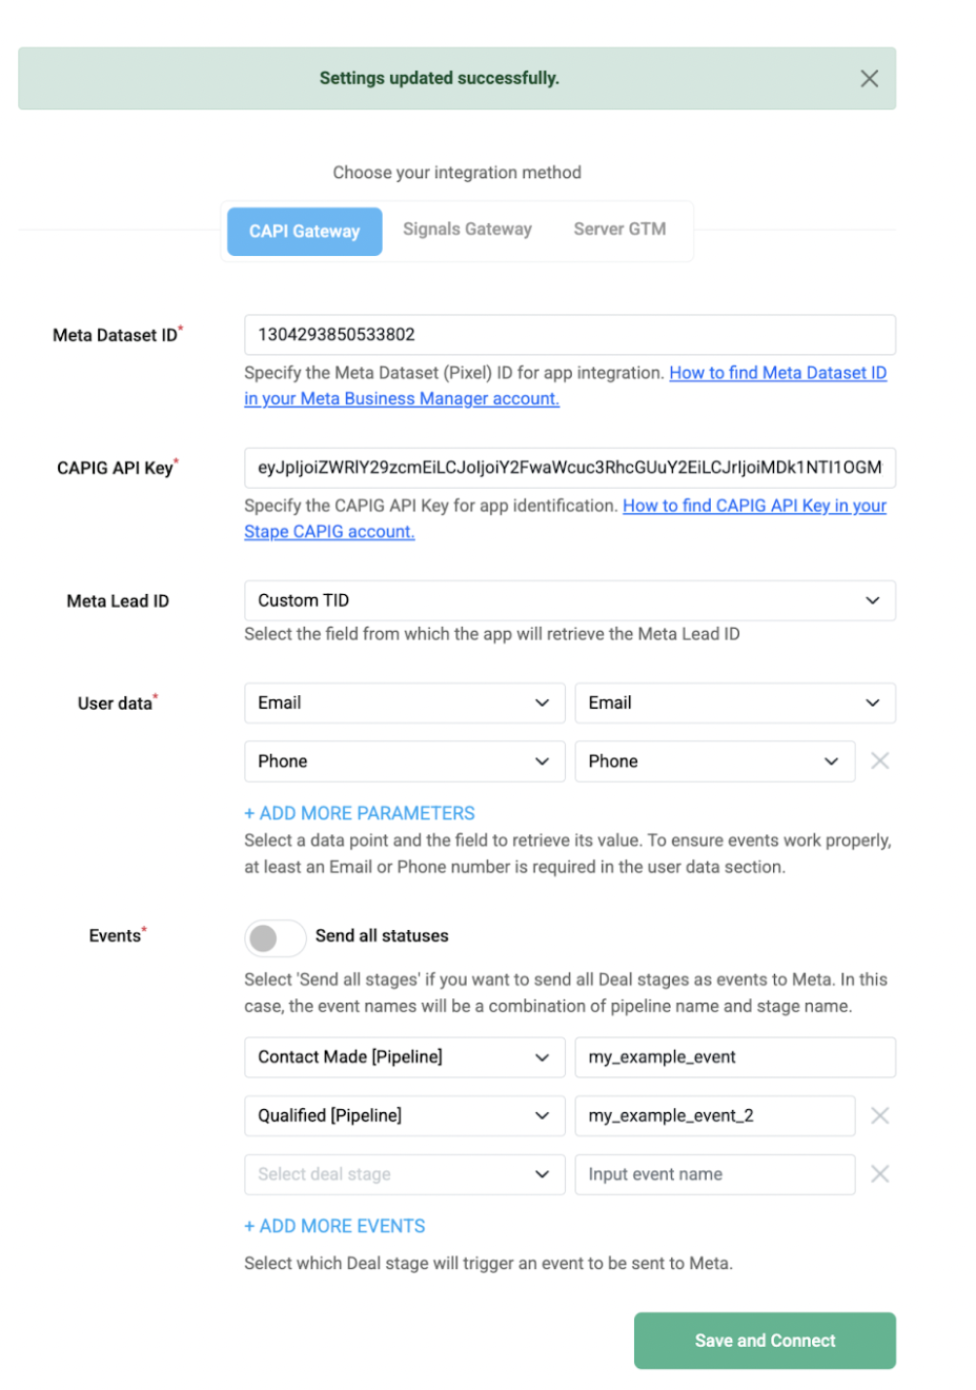Screen dimensions: 976x1390
Task: Switch to the Server GTM tab
Action: pyautogui.click(x=620, y=230)
